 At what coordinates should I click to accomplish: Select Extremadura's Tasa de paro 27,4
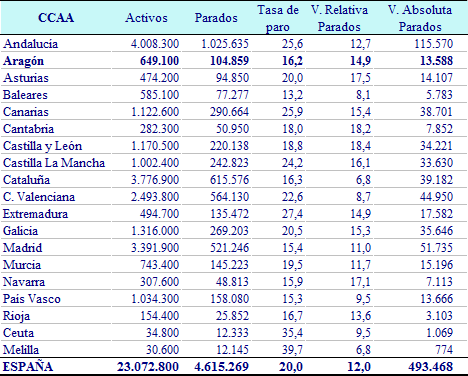click(292, 214)
